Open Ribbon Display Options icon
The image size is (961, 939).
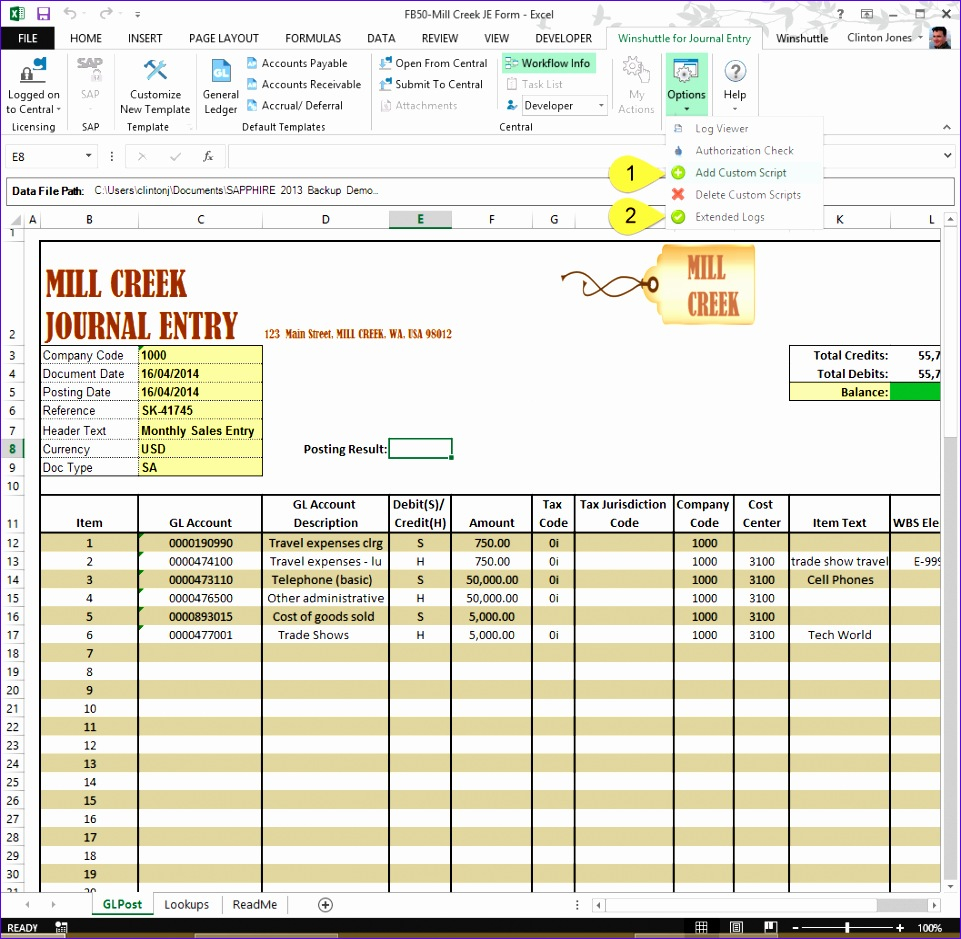tap(867, 13)
